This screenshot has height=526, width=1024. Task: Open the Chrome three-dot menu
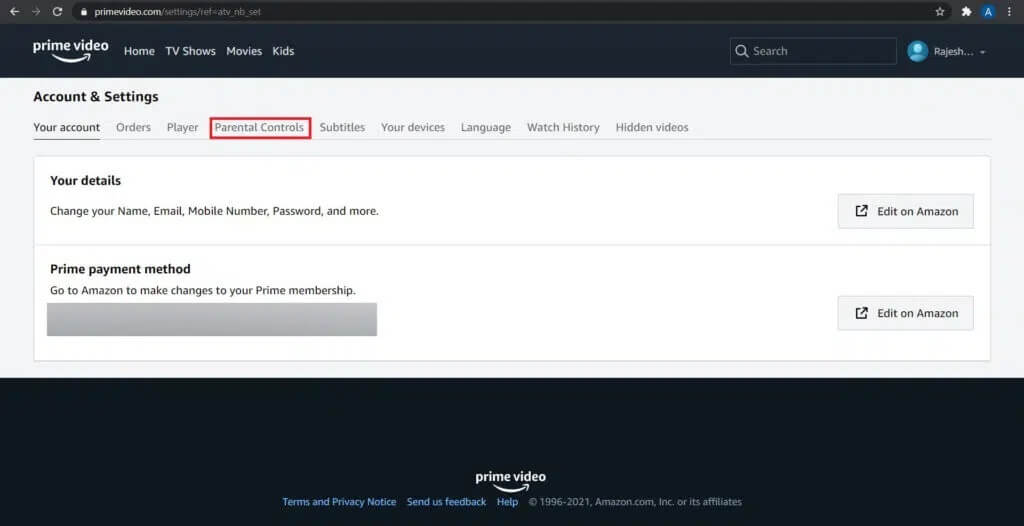[x=1010, y=12]
